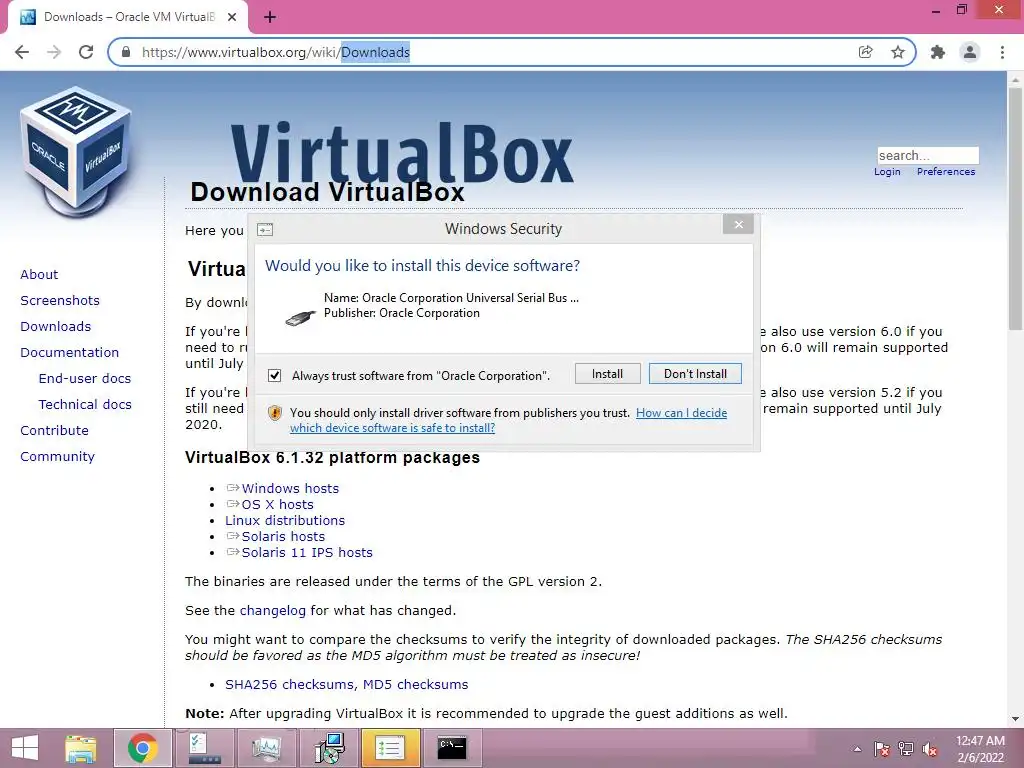This screenshot has height=768, width=1024.
Task: Click the scrollbar down arrow
Action: click(x=1015, y=719)
